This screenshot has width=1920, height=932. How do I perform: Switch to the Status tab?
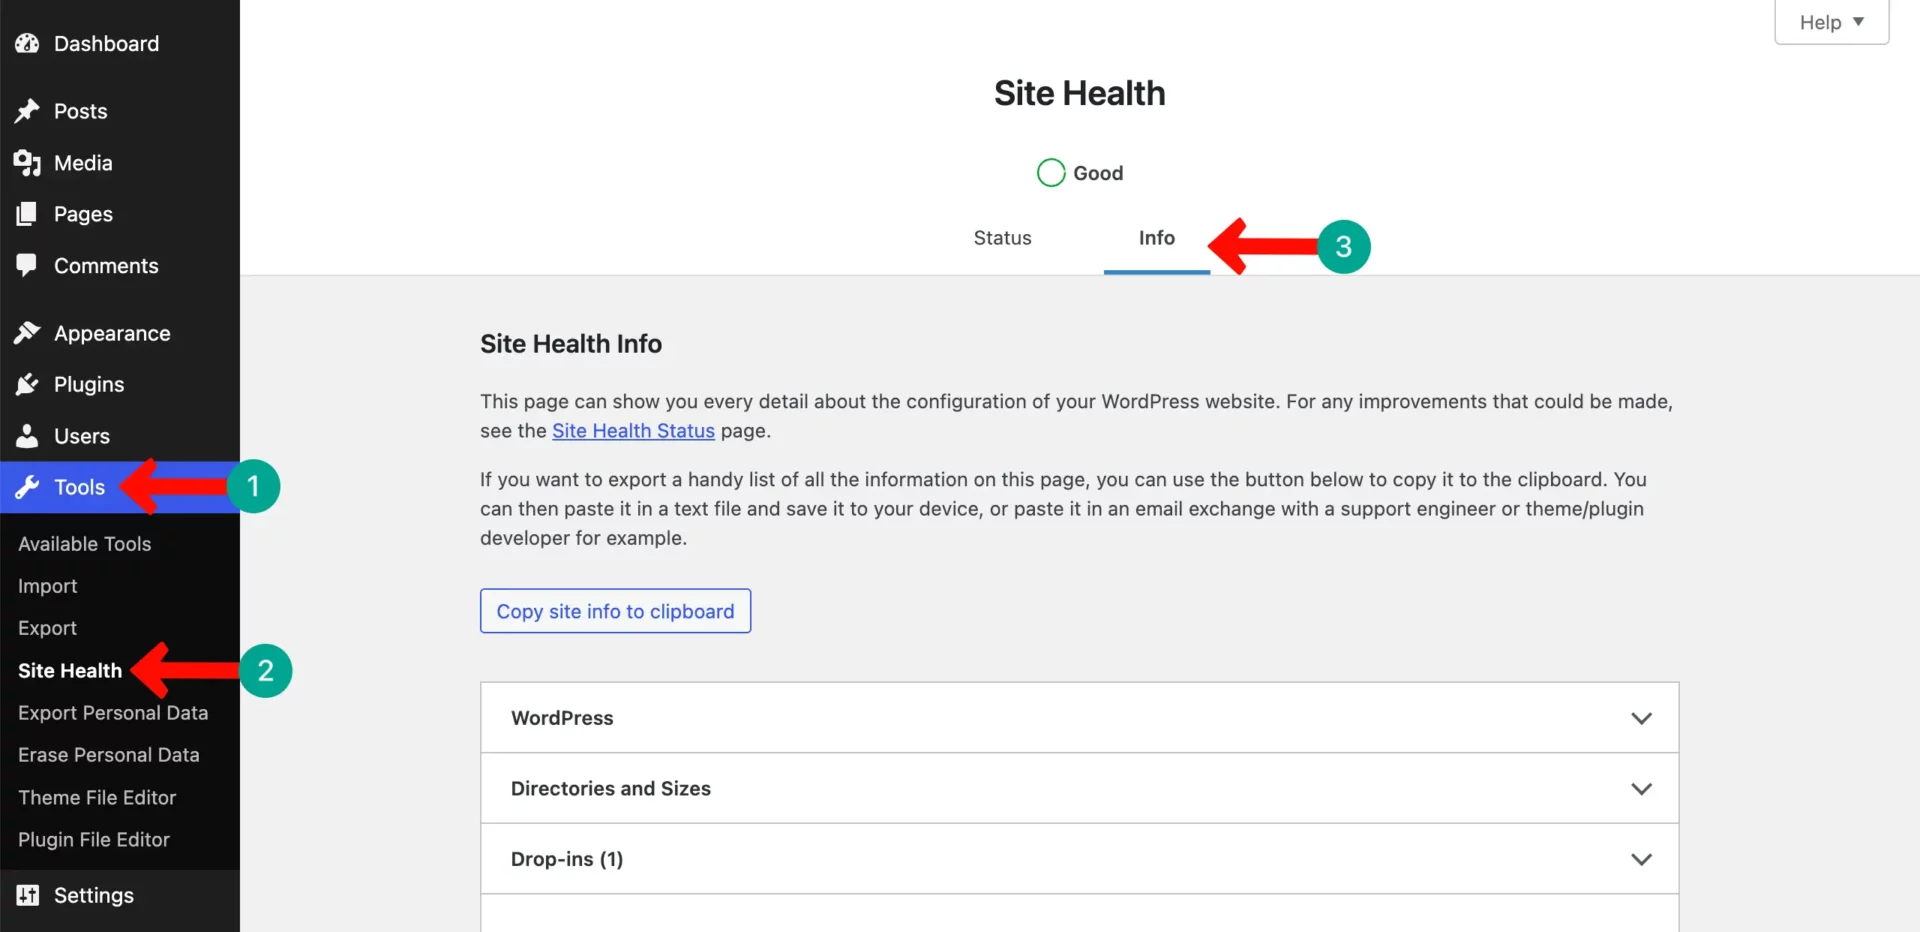[1001, 238]
